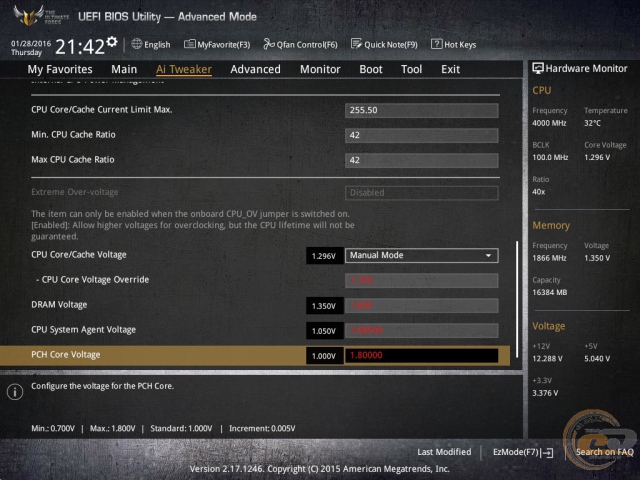This screenshot has width=640, height=480.
Task: Click the Max CPU Cache Ratio field
Action: coord(422,160)
